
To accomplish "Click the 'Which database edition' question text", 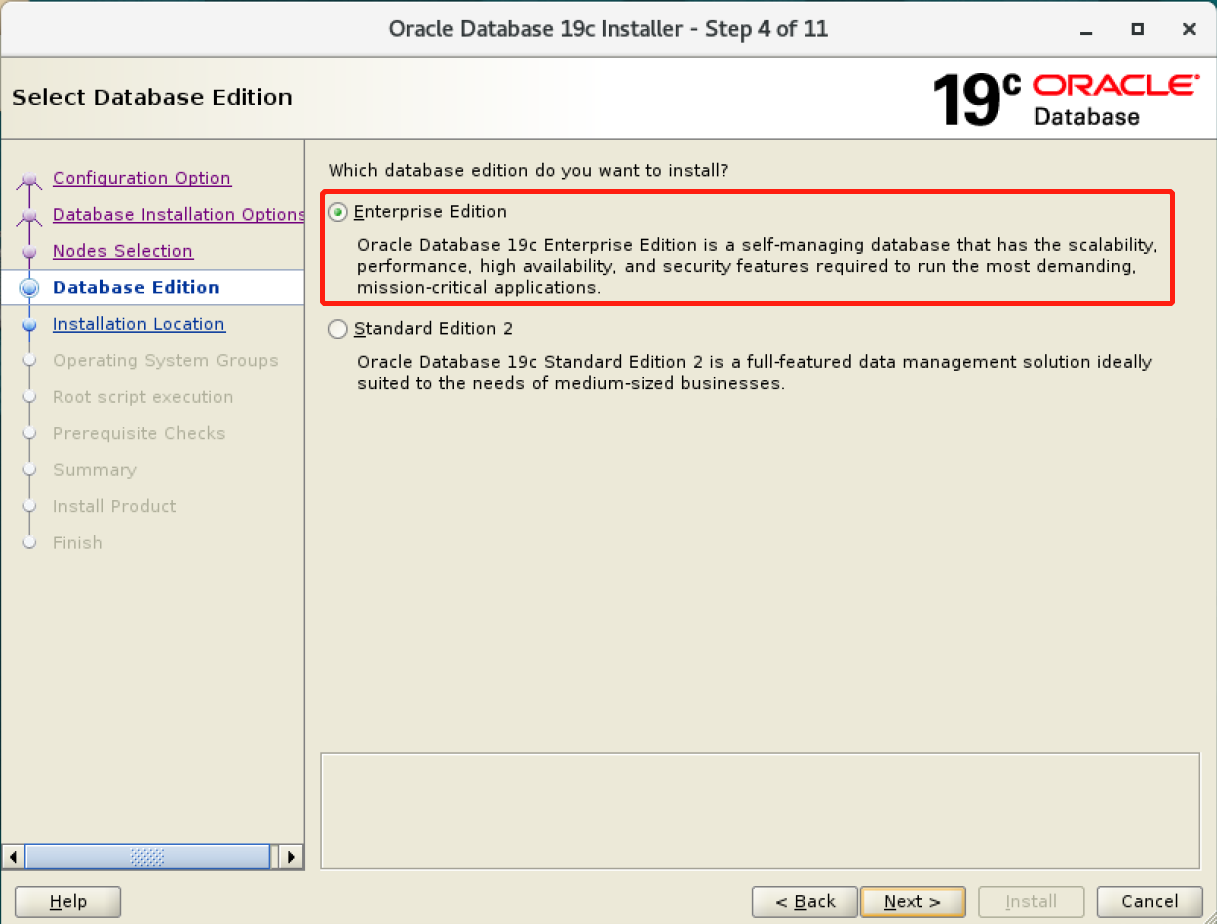I will (x=528, y=171).
